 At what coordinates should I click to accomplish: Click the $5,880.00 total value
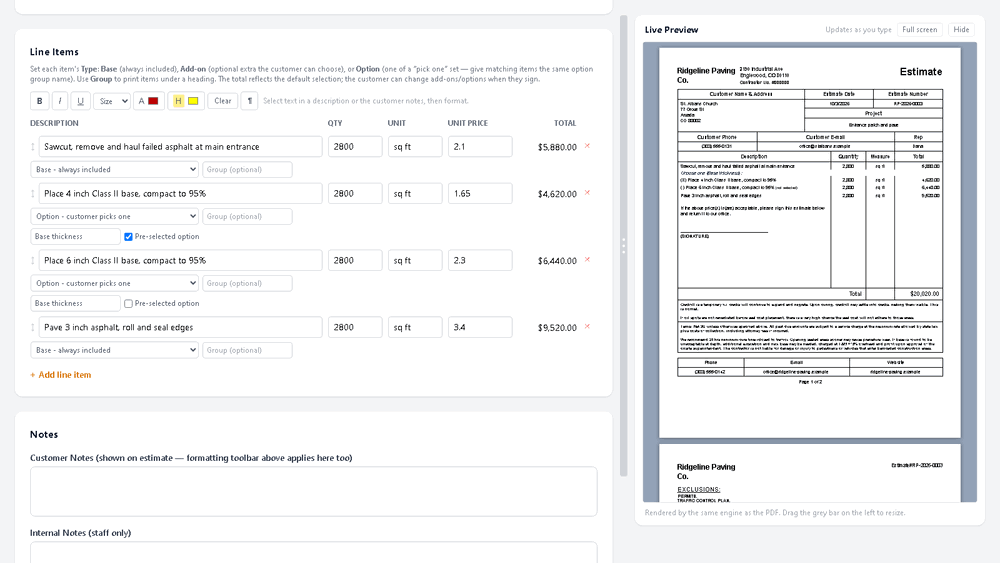point(557,147)
